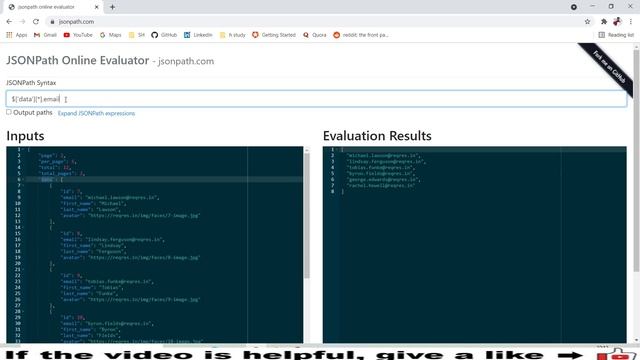Click "george.edwards@reqres.in" in Evaluation Results
This screenshot has height=360, width=640.
point(382,180)
